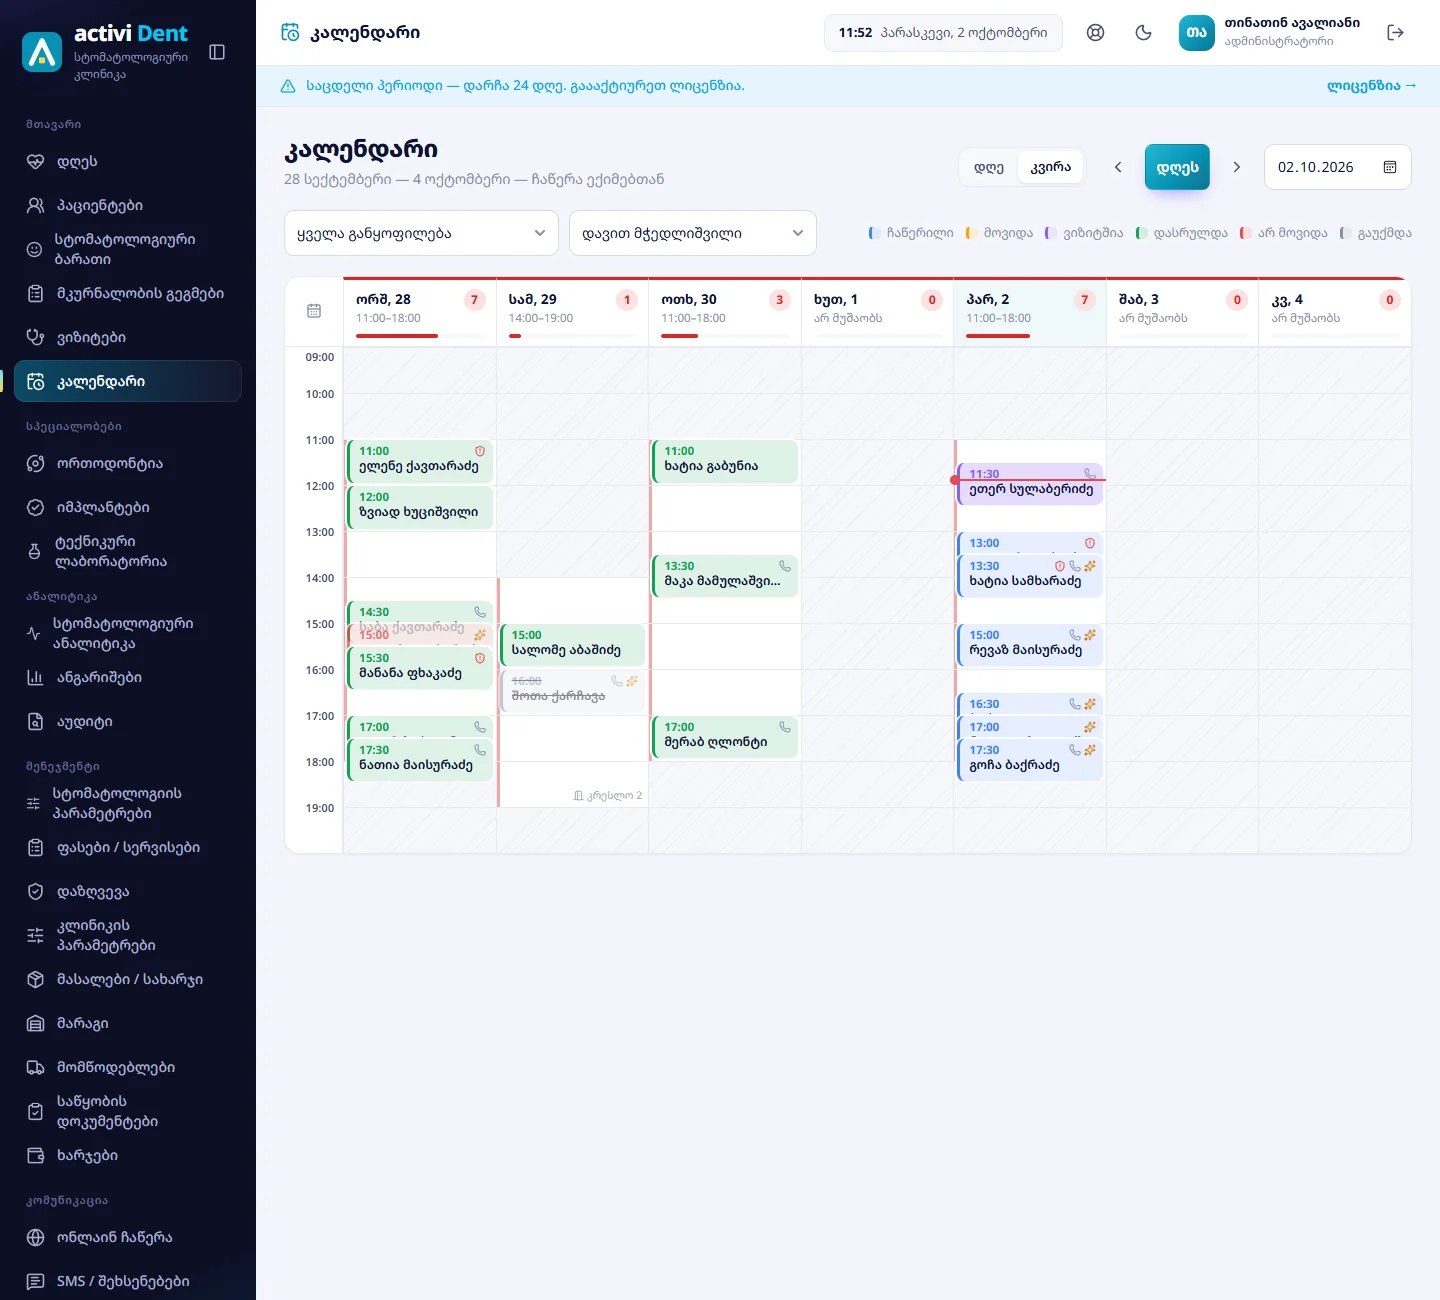1440x1300 pixels.
Task: Open the იმპლანტები sidebar item
Action: (x=128, y=507)
